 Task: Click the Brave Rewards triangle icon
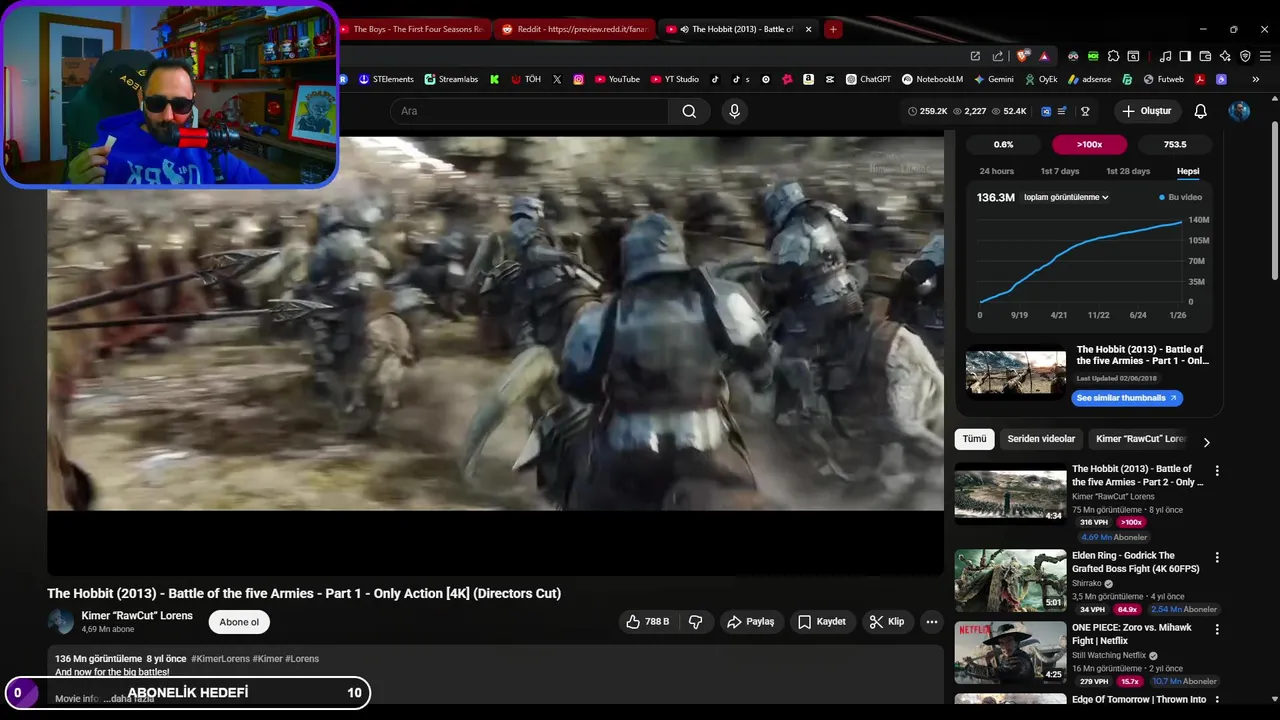[x=1044, y=56]
